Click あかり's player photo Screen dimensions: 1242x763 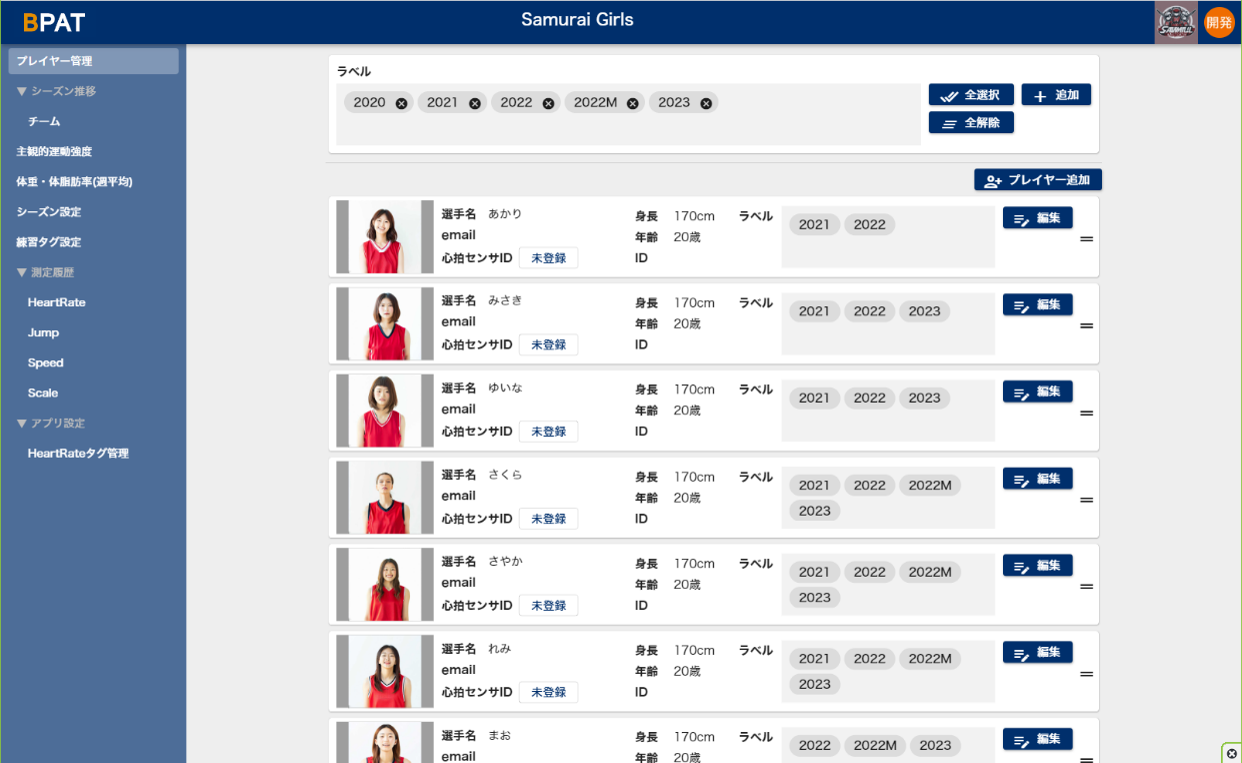[384, 237]
